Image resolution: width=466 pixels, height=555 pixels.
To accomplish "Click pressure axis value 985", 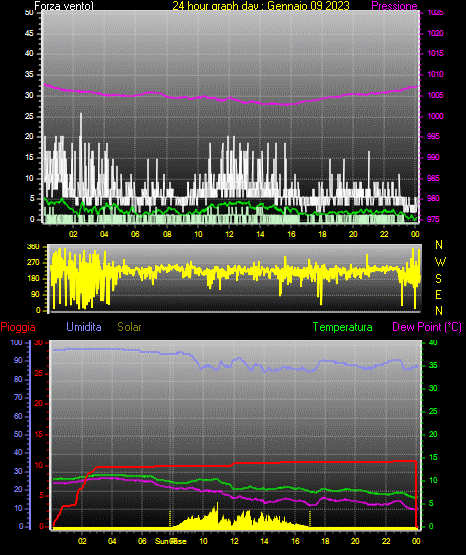I will [x=433, y=178].
